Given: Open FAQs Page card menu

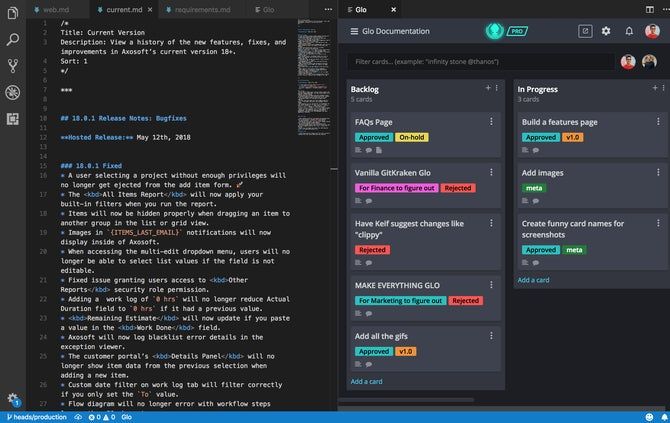Looking at the screenshot, I should [x=491, y=122].
